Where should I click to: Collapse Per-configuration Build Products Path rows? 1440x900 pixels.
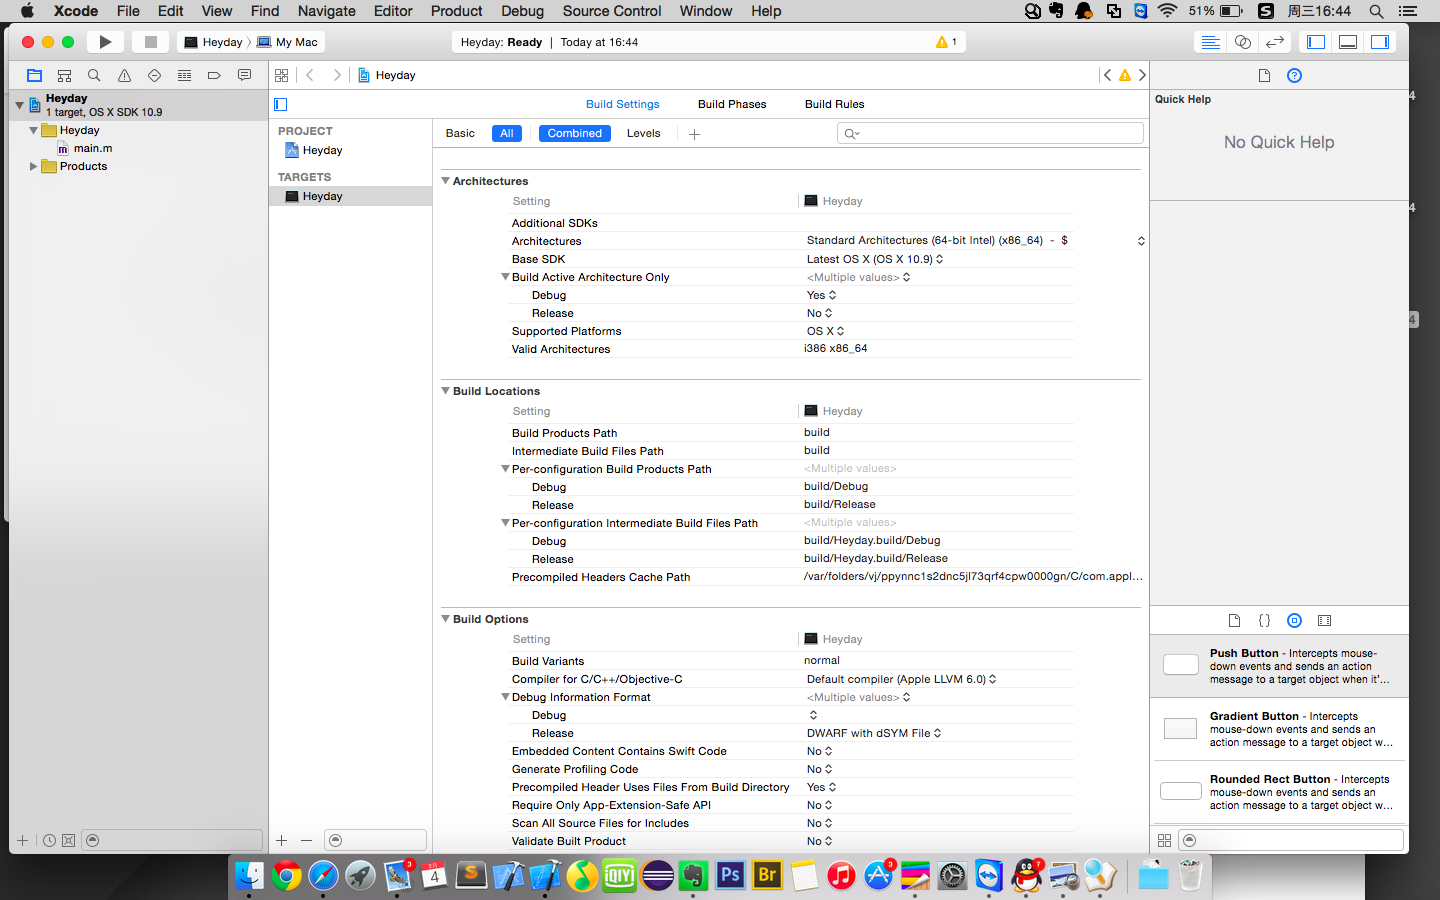tap(505, 469)
